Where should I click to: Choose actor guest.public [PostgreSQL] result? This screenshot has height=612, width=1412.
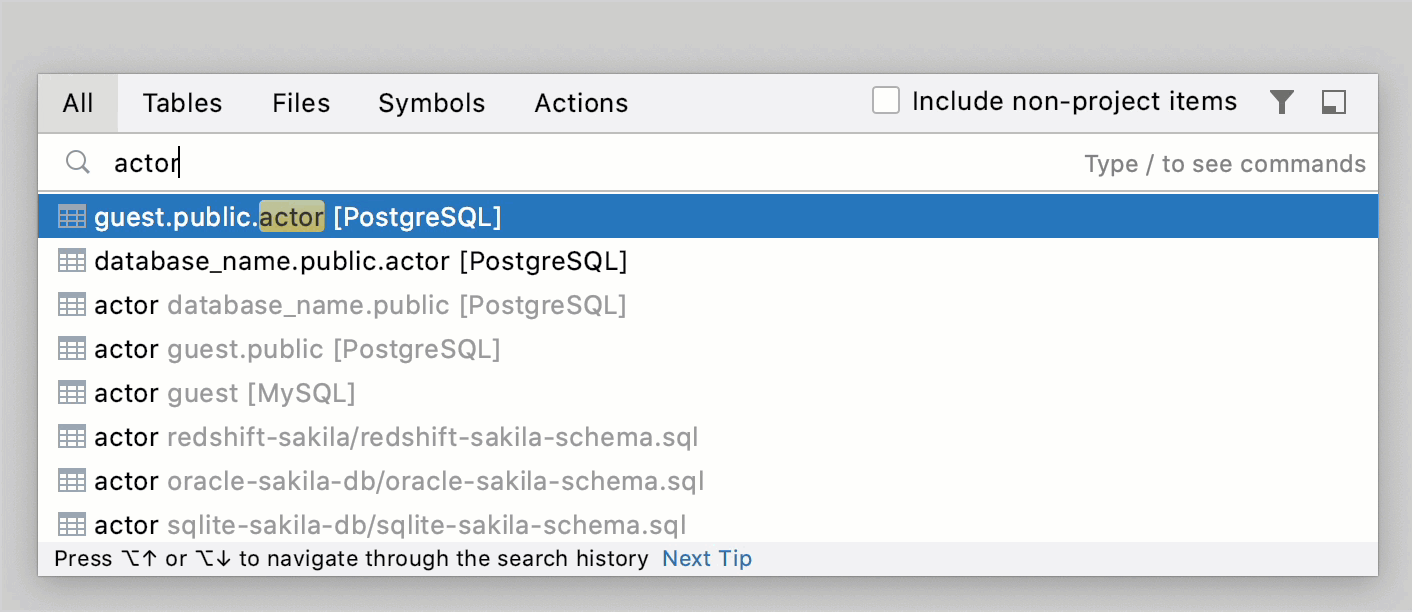(297, 349)
